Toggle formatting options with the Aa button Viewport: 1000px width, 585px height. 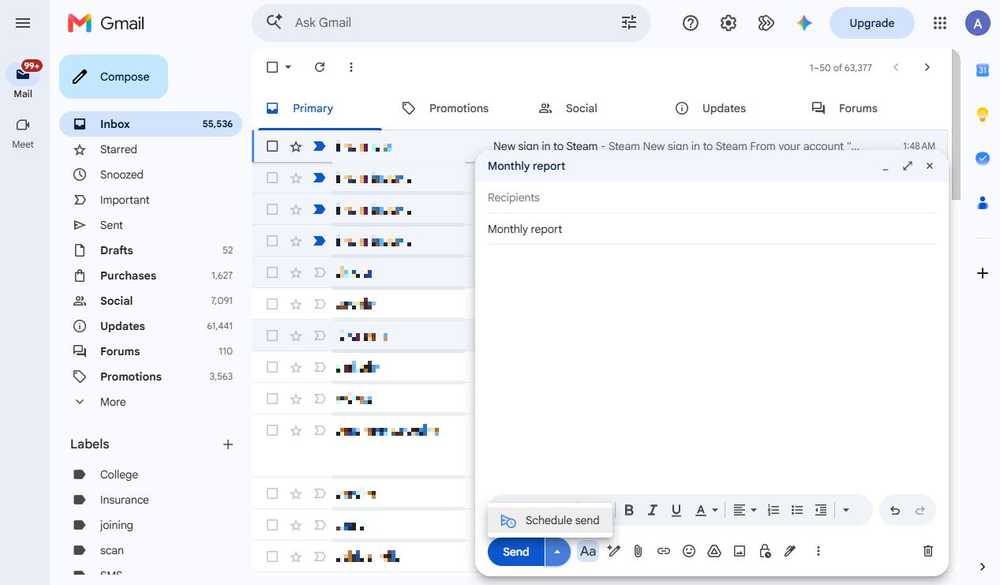tap(588, 551)
